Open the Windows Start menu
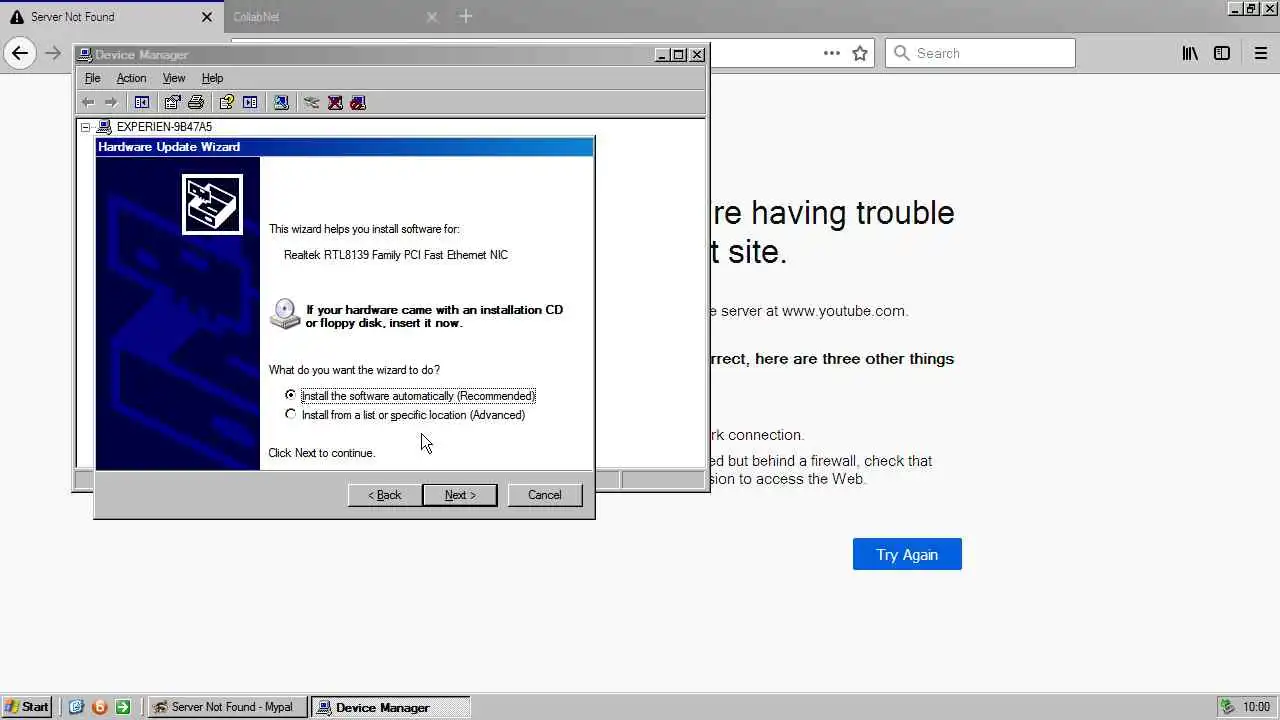 (27, 707)
